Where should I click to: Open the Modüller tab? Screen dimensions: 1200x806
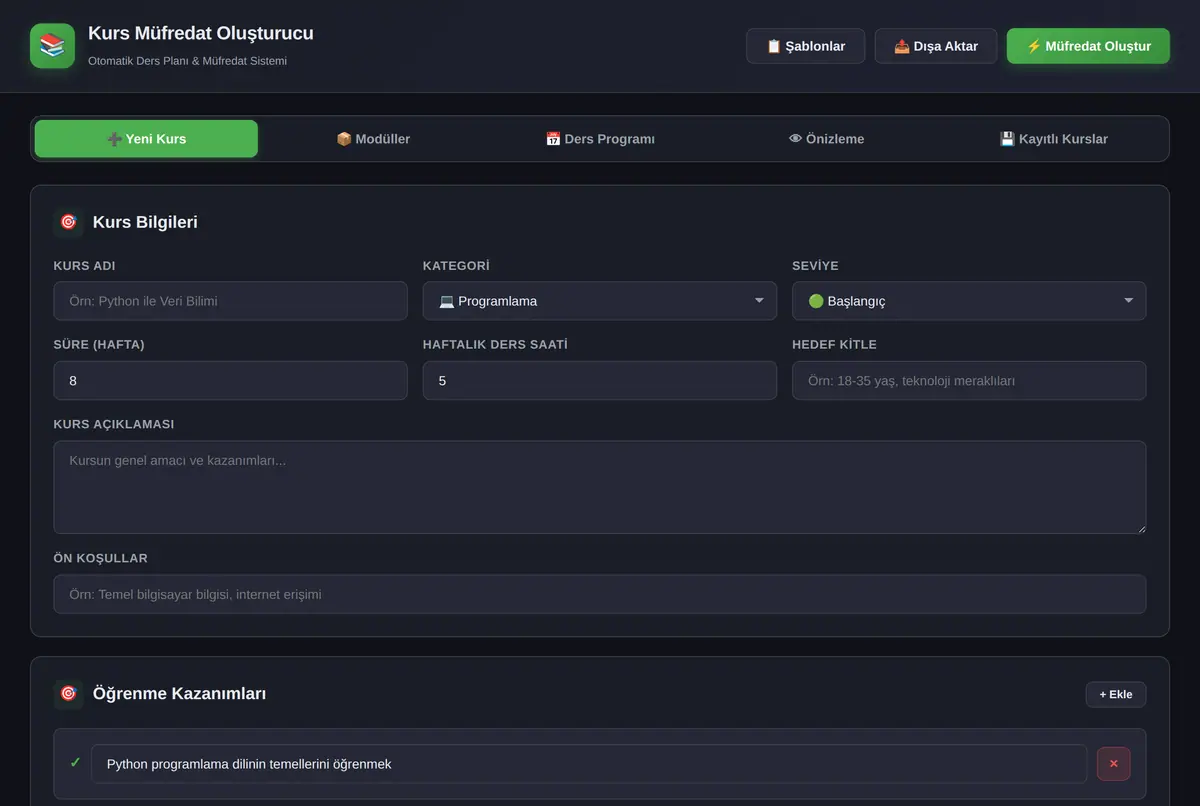tap(373, 139)
